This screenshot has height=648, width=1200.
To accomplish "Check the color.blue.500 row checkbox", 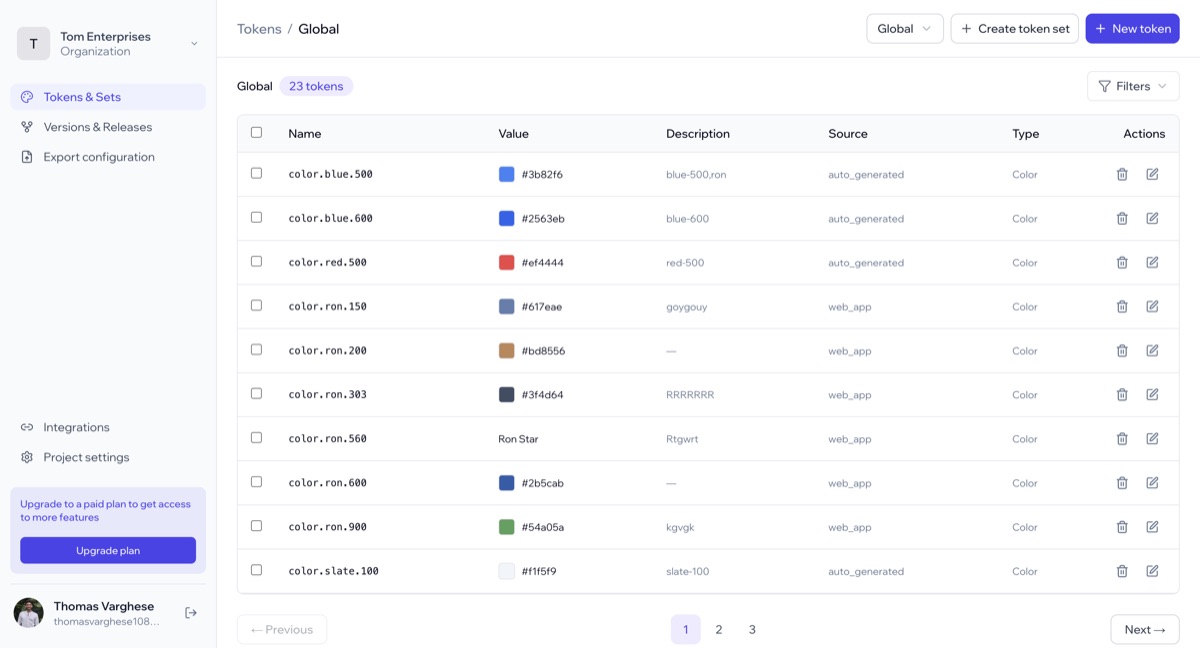I will [256, 173].
